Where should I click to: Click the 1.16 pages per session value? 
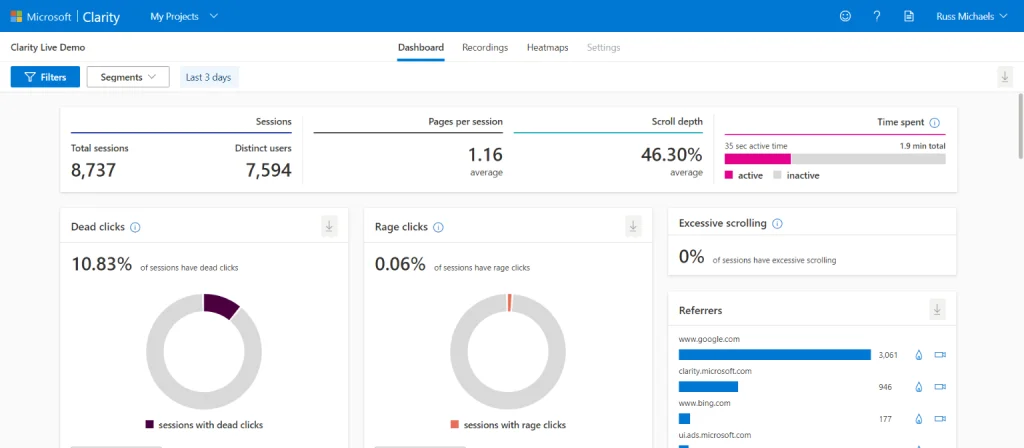(485, 155)
